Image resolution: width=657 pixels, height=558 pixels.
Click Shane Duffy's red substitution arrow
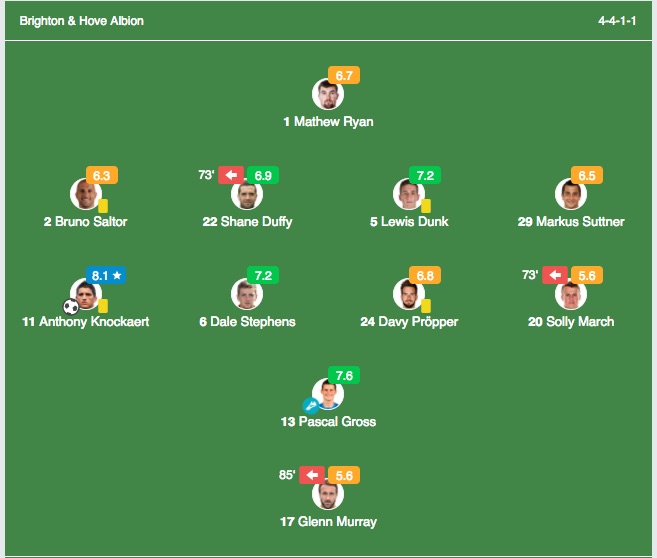click(231, 175)
